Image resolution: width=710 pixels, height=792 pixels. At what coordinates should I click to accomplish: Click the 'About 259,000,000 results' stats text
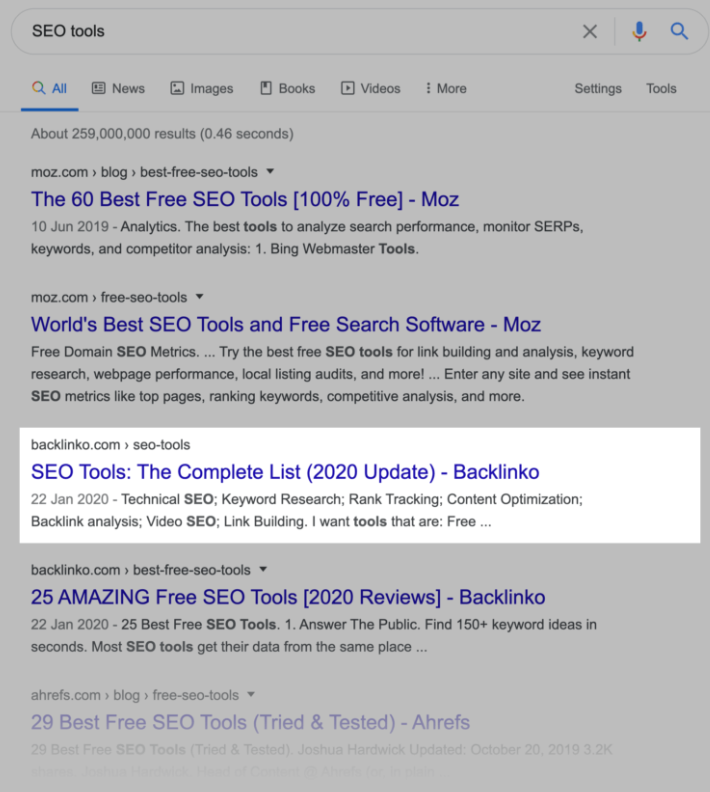(162, 134)
